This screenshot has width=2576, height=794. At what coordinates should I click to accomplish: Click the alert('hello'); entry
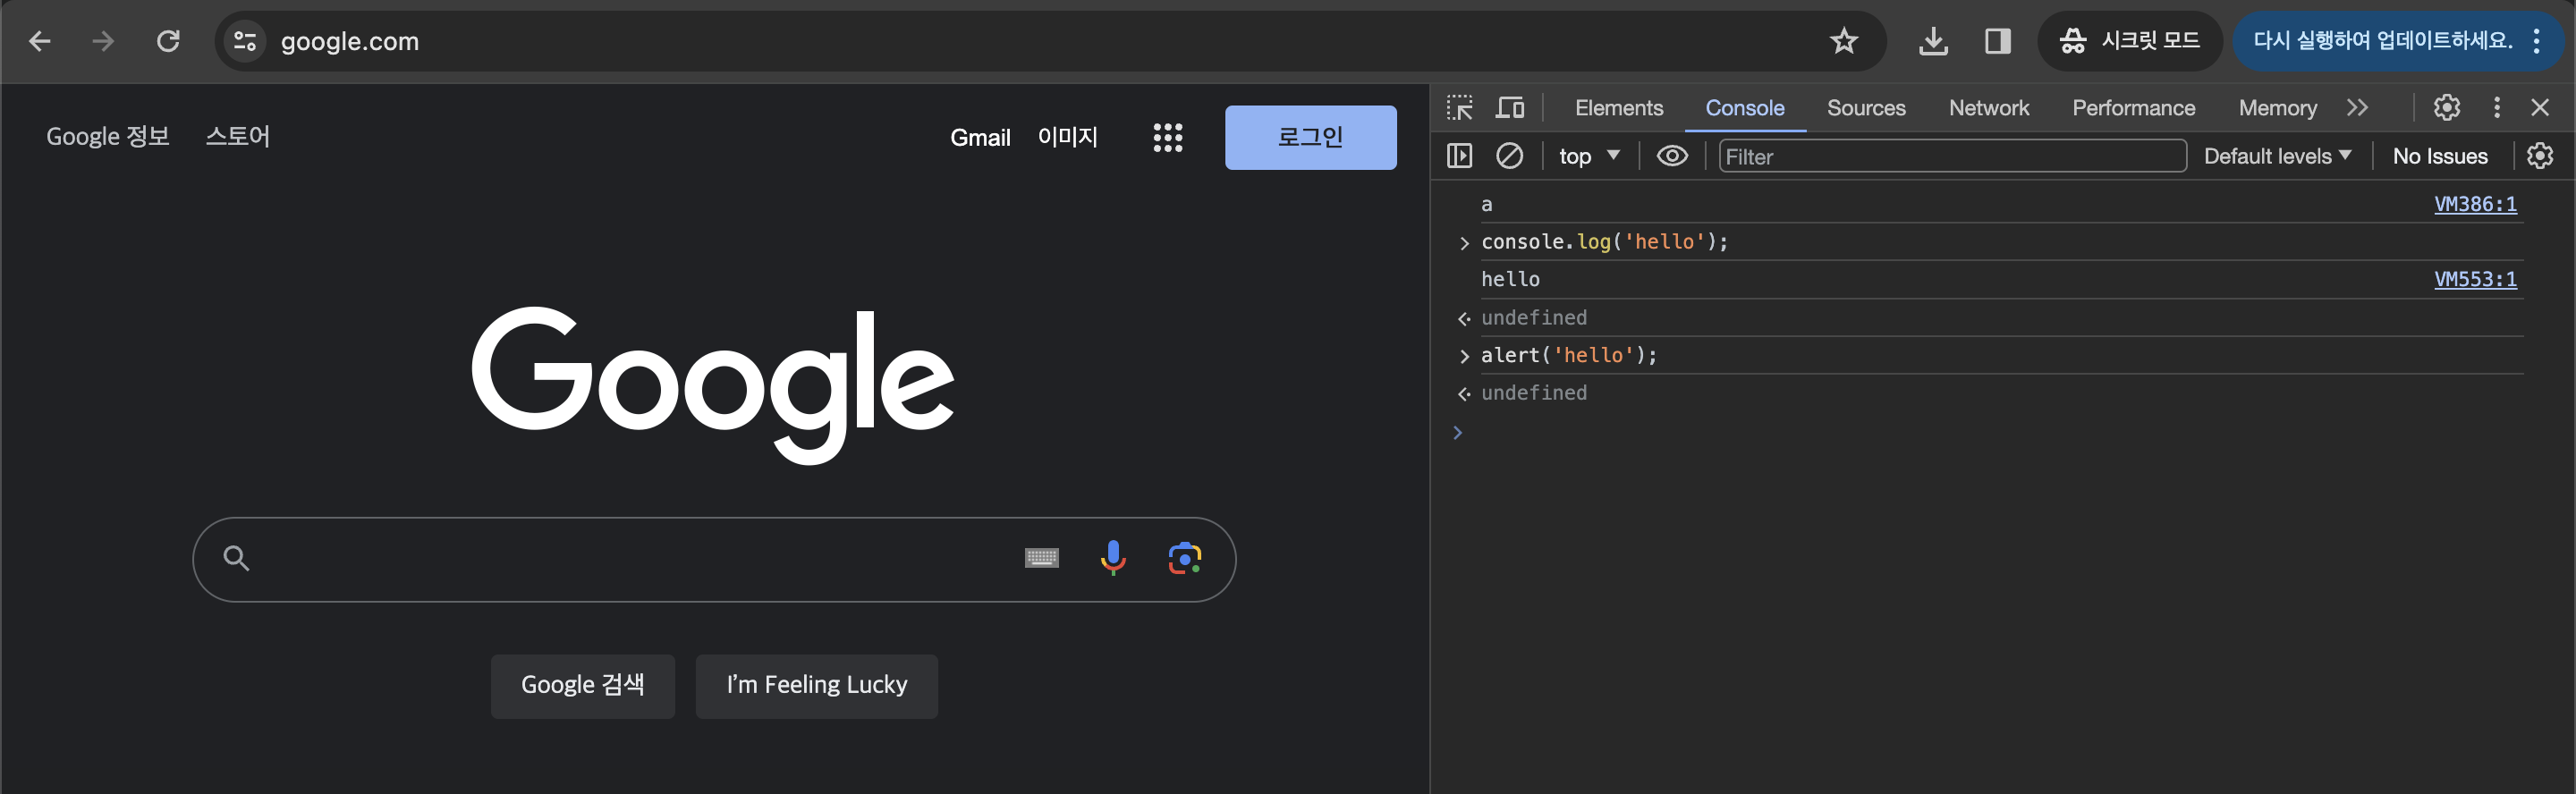[1569, 355]
